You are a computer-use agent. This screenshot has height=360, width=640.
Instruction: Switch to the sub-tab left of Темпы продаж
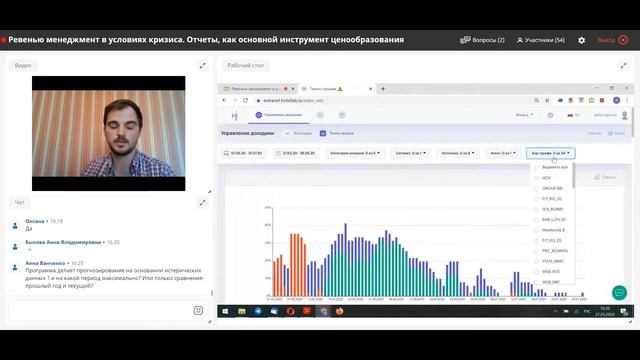pos(298,133)
